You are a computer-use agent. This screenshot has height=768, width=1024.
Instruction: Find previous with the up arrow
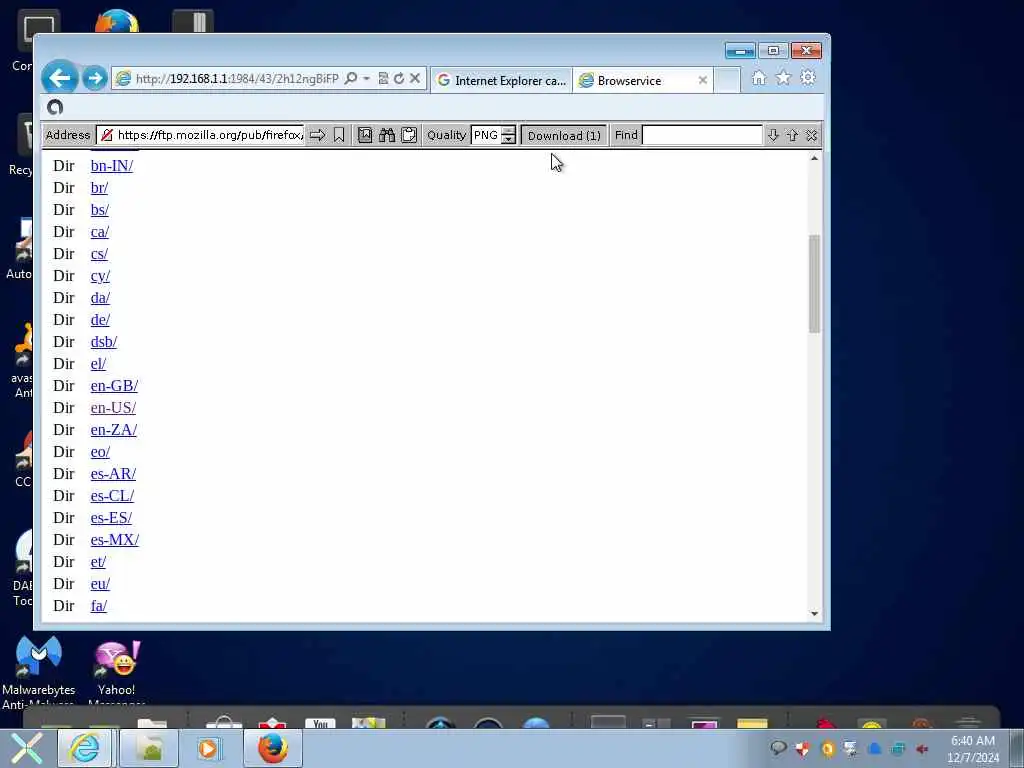tap(792, 135)
